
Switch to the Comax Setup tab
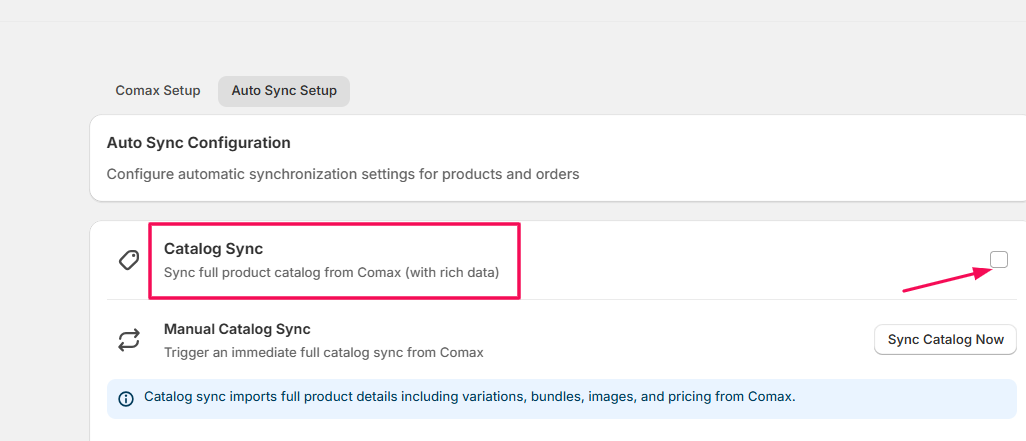coord(158,91)
